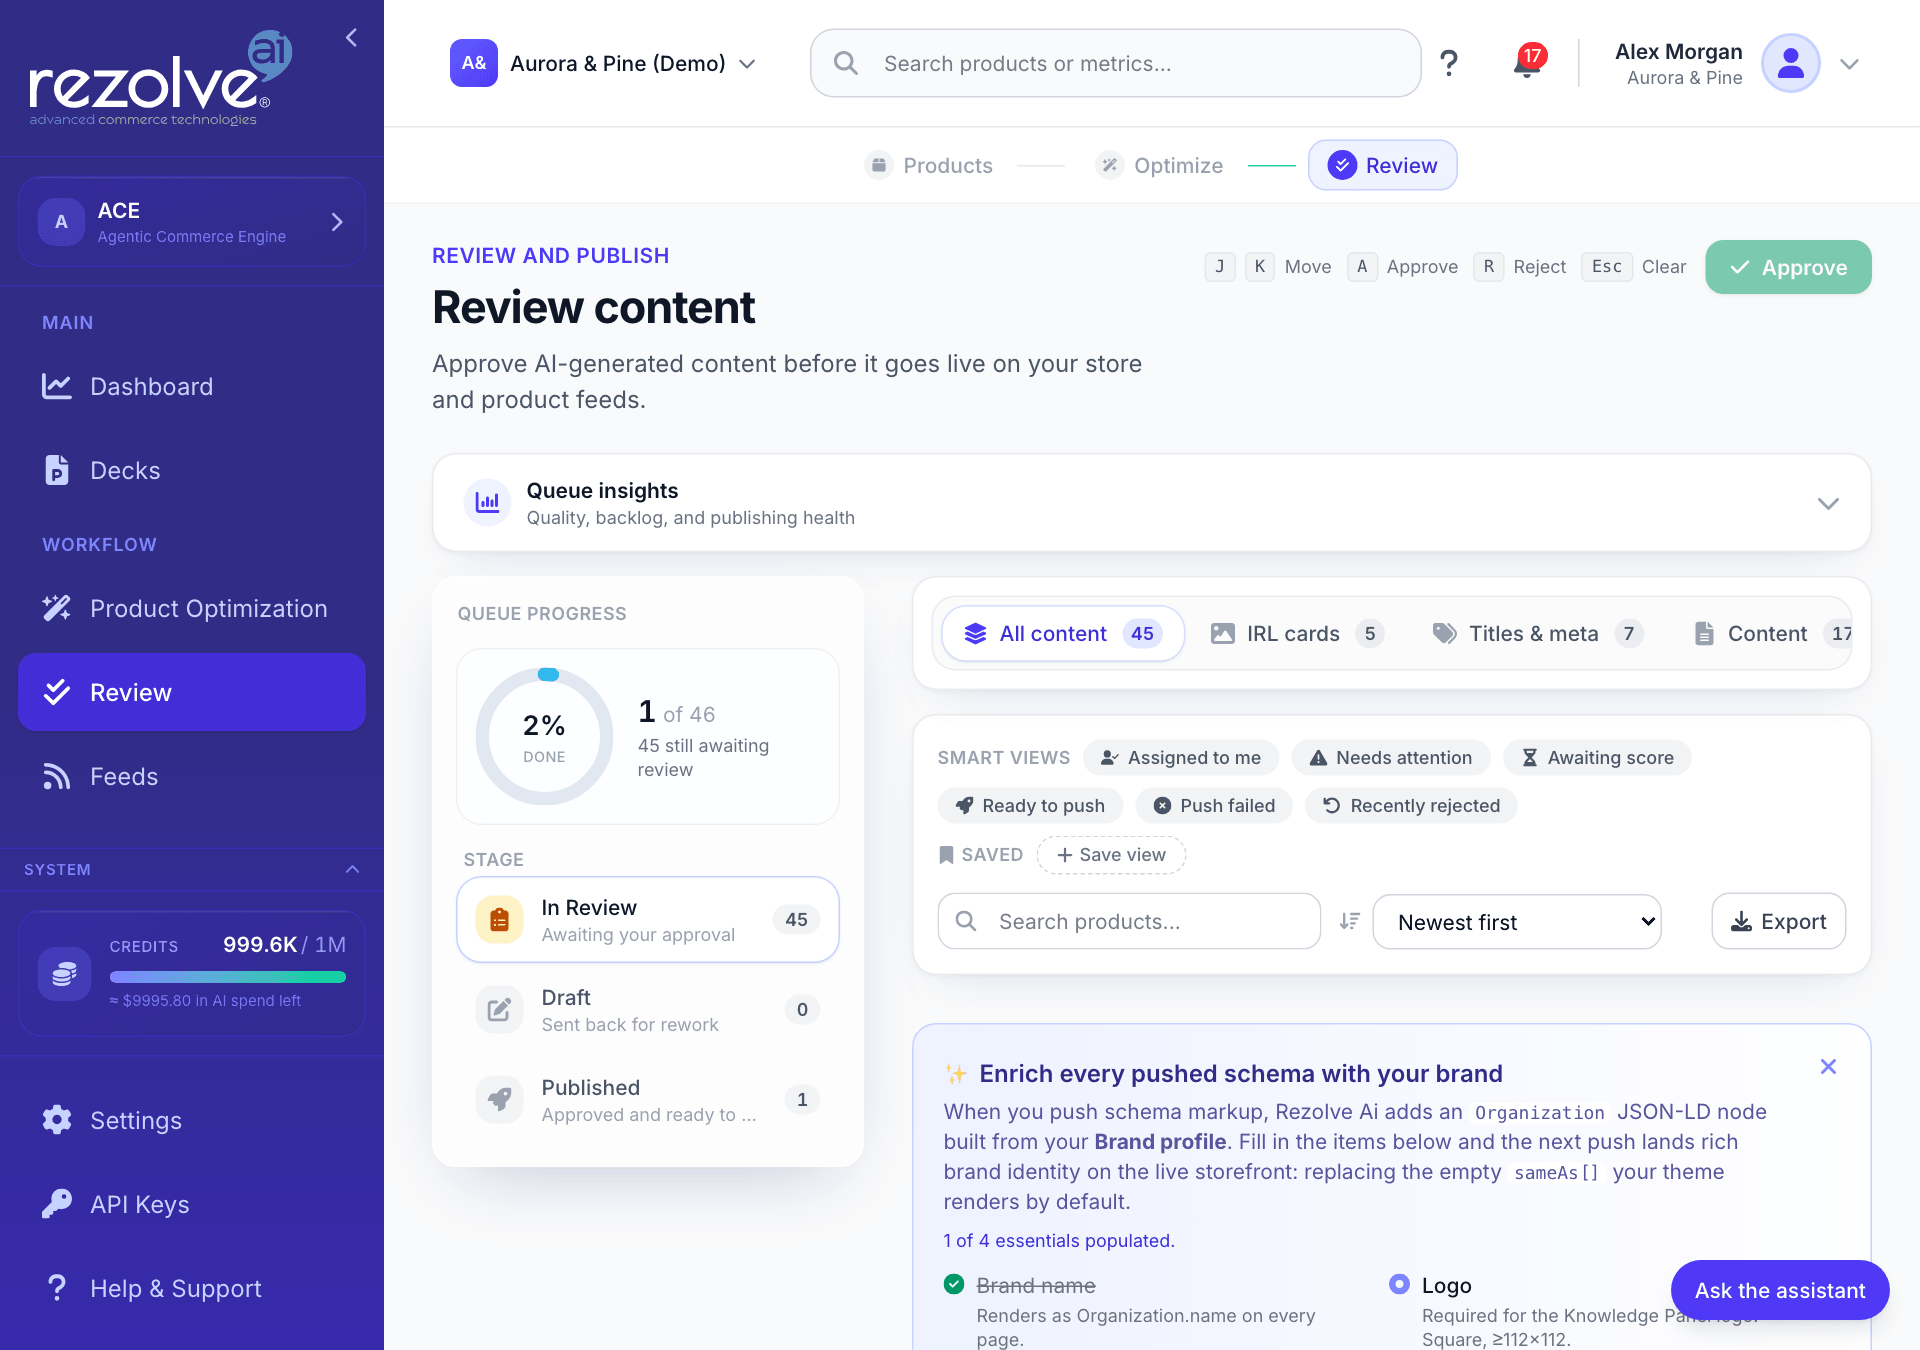Open Feeds in the sidebar
The image size is (1920, 1350).
click(192, 777)
